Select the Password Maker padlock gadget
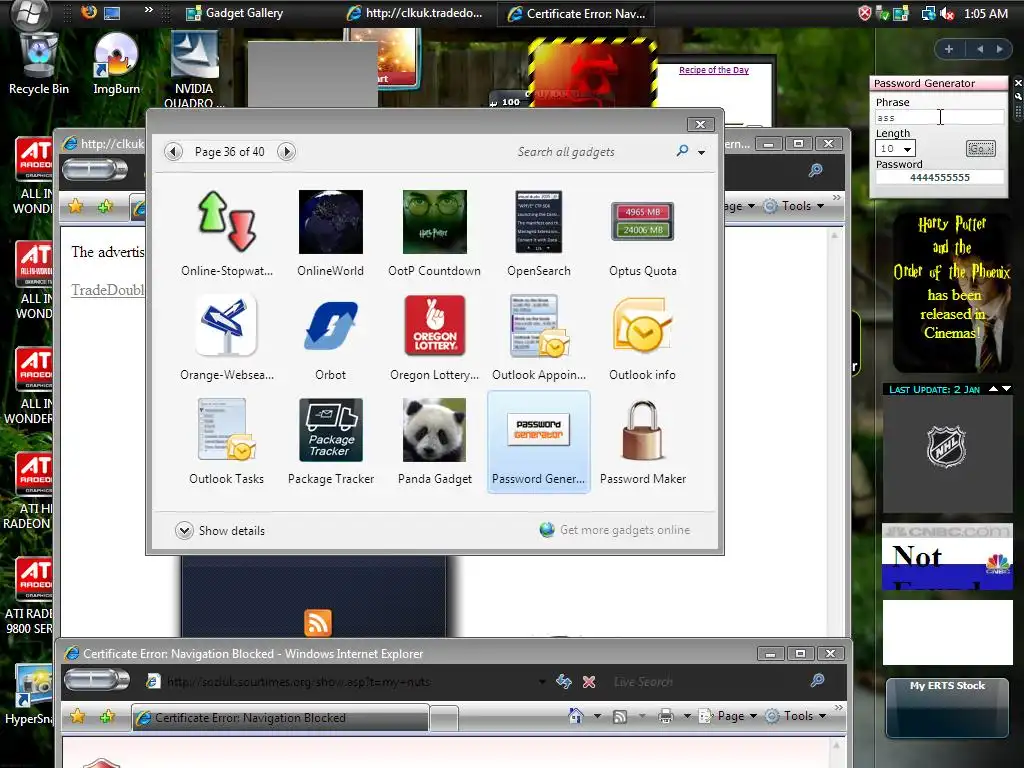The image size is (1024, 768). tap(643, 430)
